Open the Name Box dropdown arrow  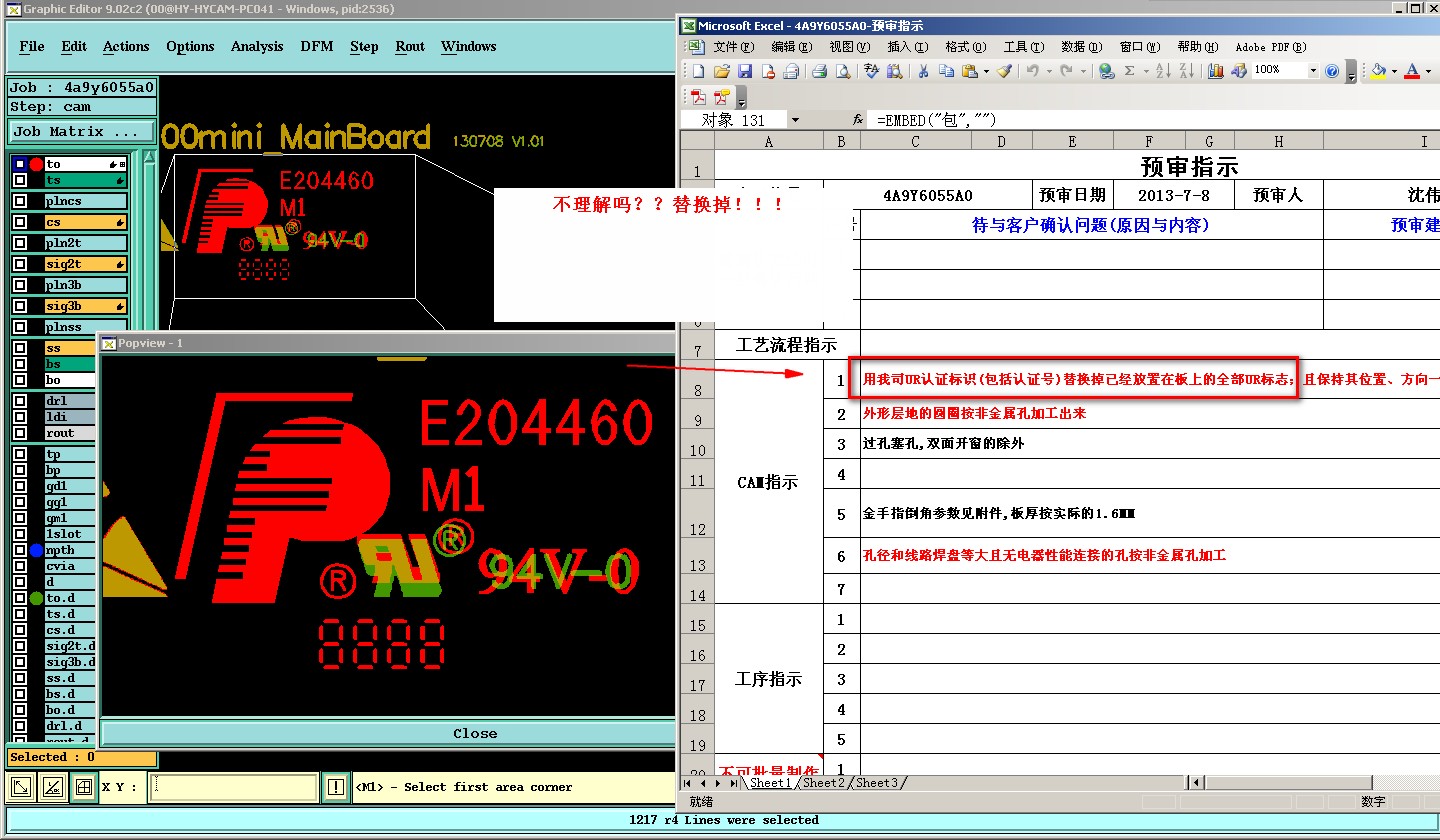coord(795,120)
